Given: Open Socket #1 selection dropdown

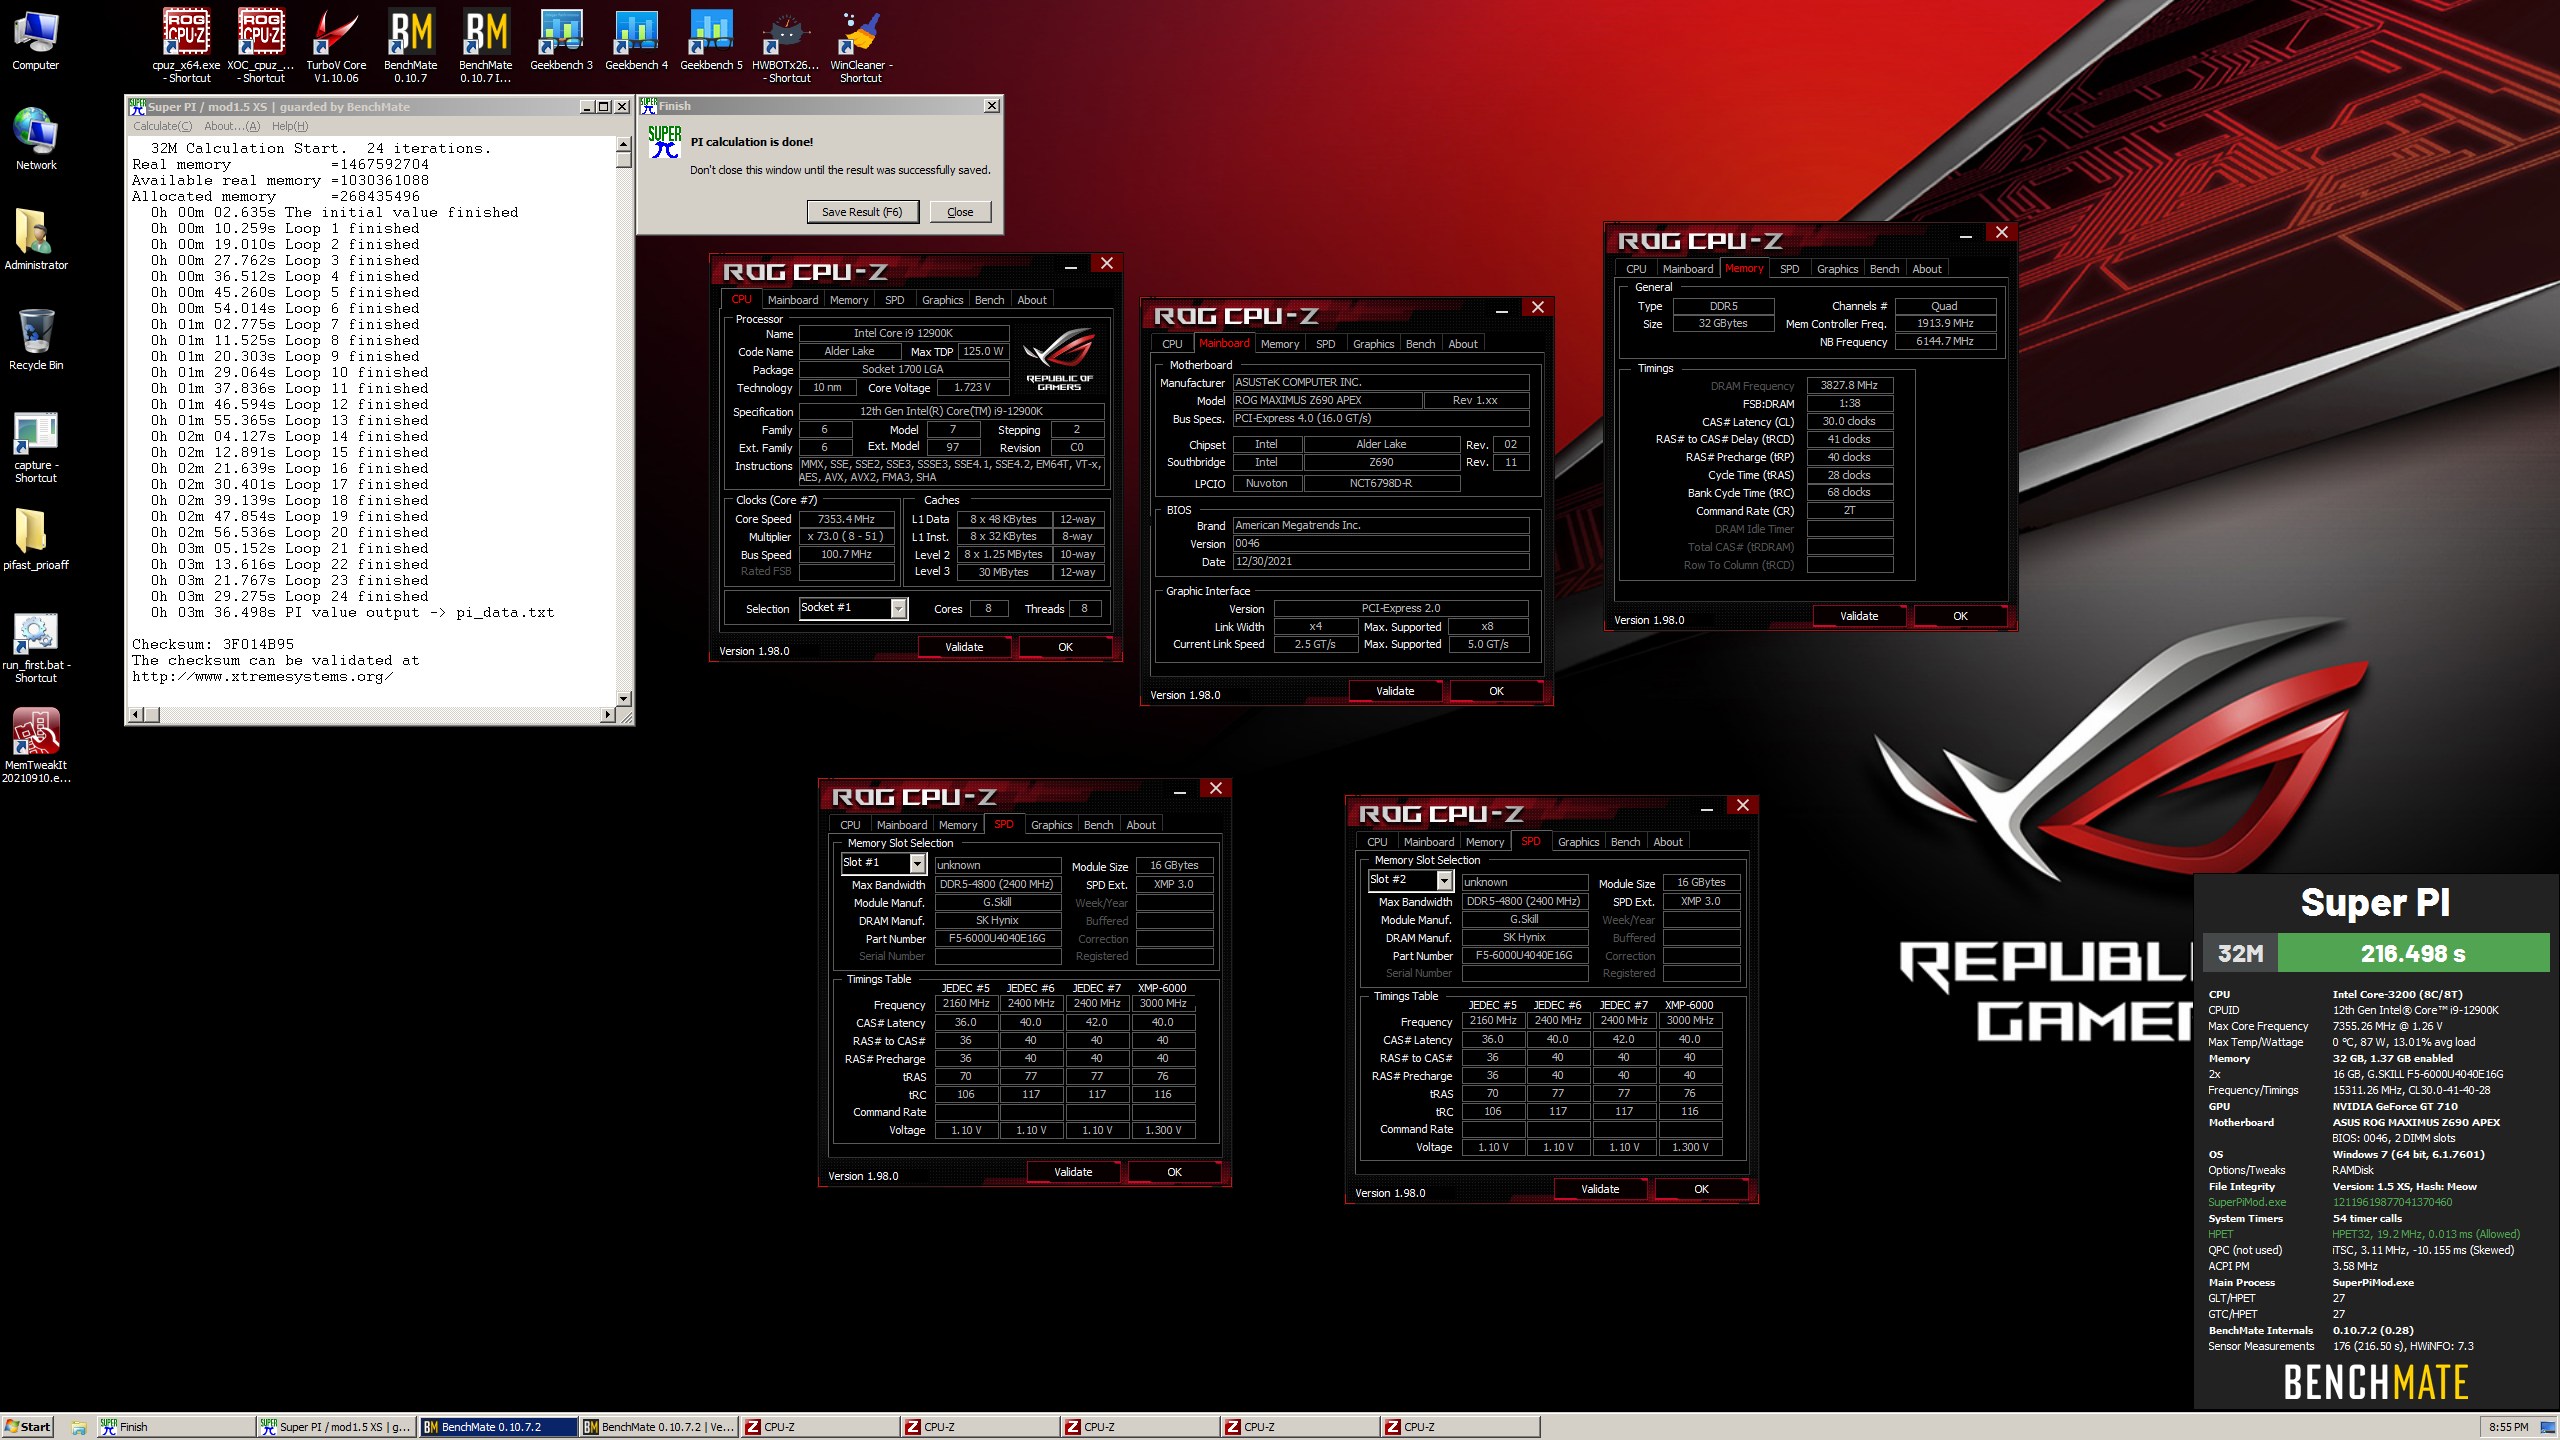Looking at the screenshot, I should (x=898, y=608).
